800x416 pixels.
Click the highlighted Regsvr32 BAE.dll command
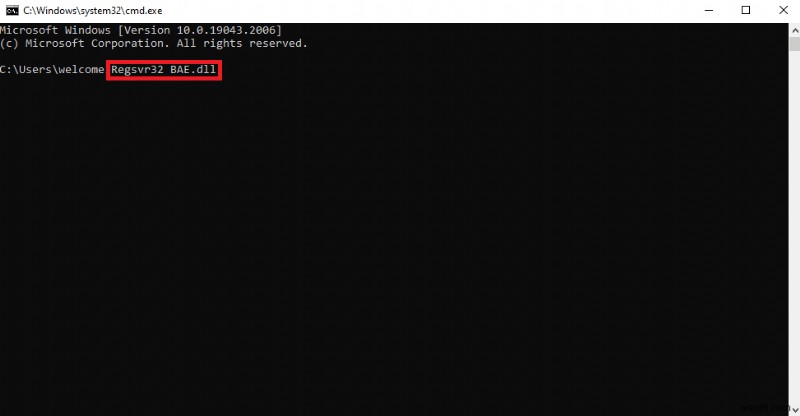164,69
